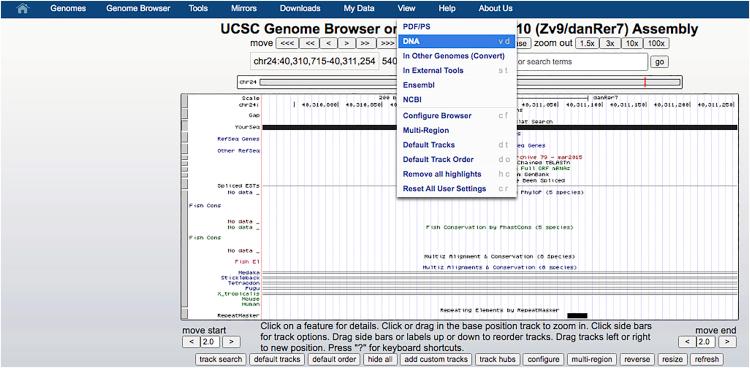Screen dimensions: 750x368
Task: Click the add custom tracks button
Action: (436, 359)
